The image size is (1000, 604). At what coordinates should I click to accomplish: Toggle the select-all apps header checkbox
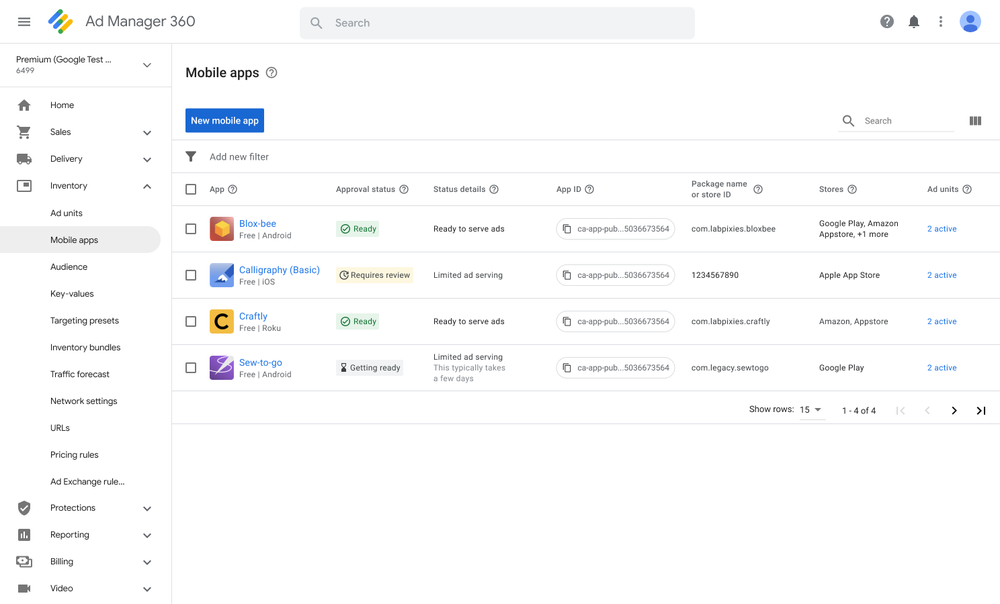coord(191,189)
